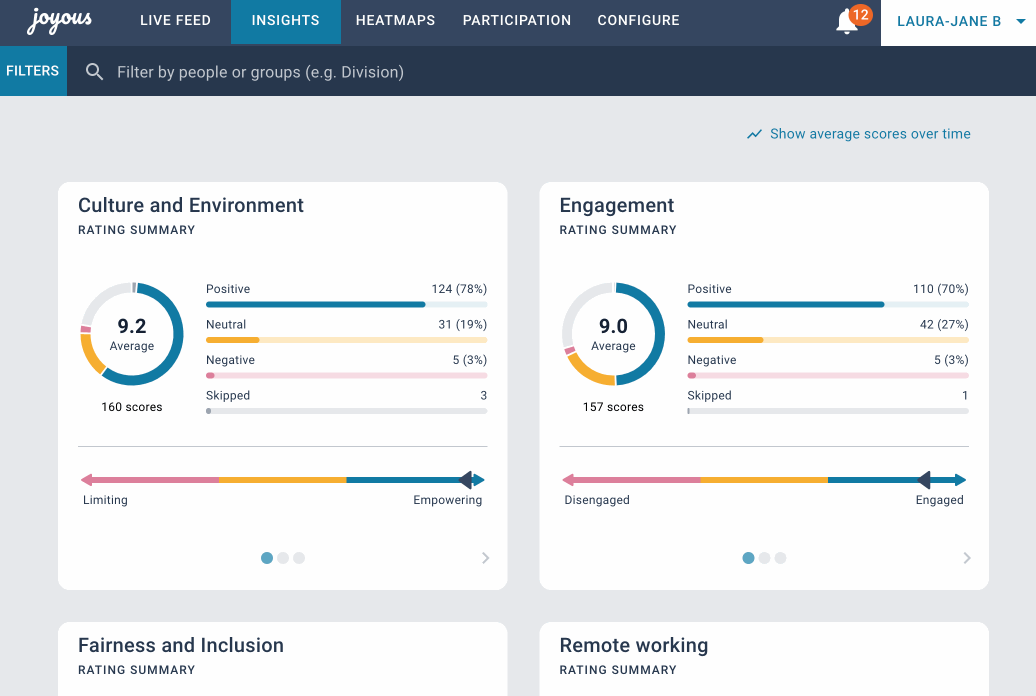Open the notifications bell

pyautogui.click(x=847, y=21)
